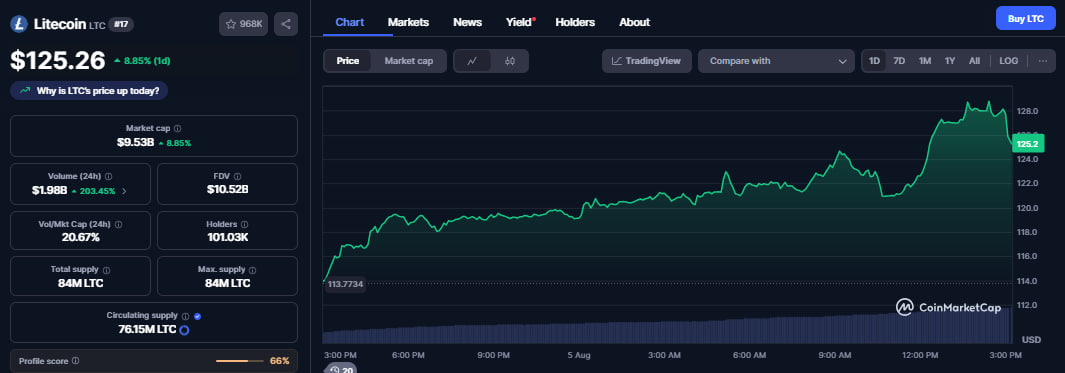Click the Holders info icon
Screen dimensions: 1065x373
pyautogui.click(x=245, y=224)
